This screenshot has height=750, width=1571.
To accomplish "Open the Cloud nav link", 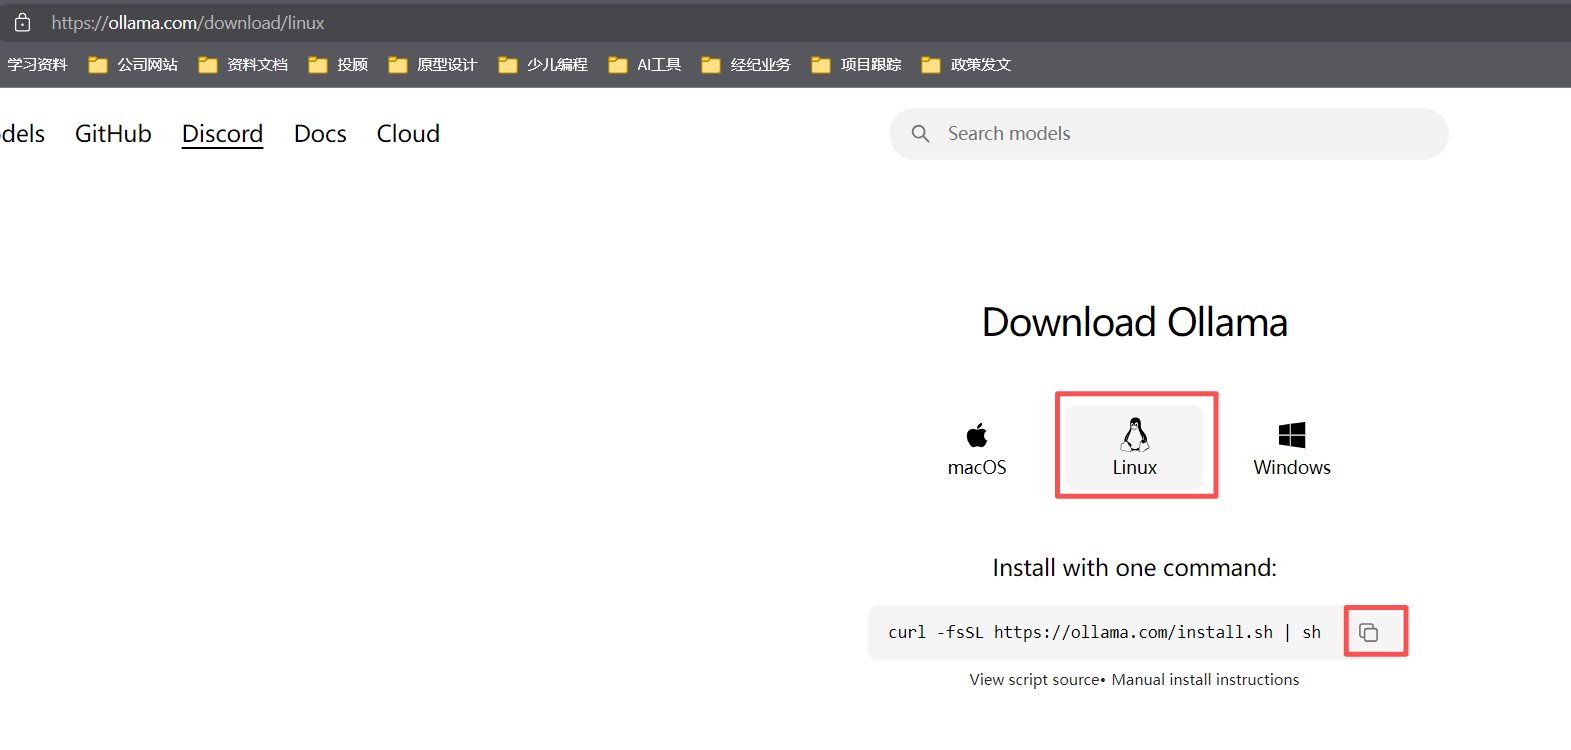I will (408, 134).
